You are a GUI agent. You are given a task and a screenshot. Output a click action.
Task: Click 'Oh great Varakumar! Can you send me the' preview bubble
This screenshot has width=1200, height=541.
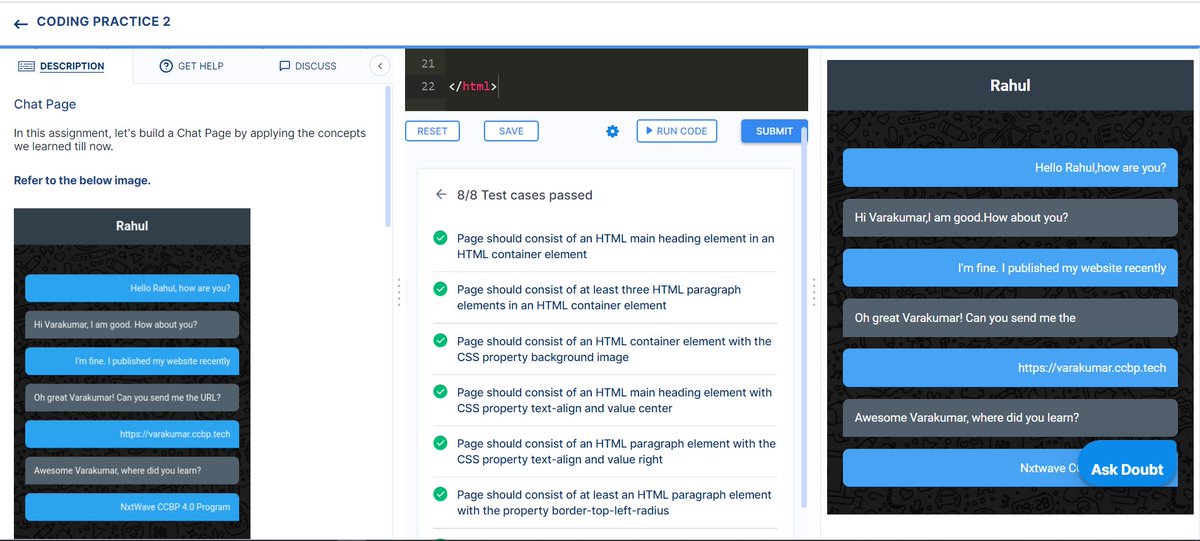1010,318
